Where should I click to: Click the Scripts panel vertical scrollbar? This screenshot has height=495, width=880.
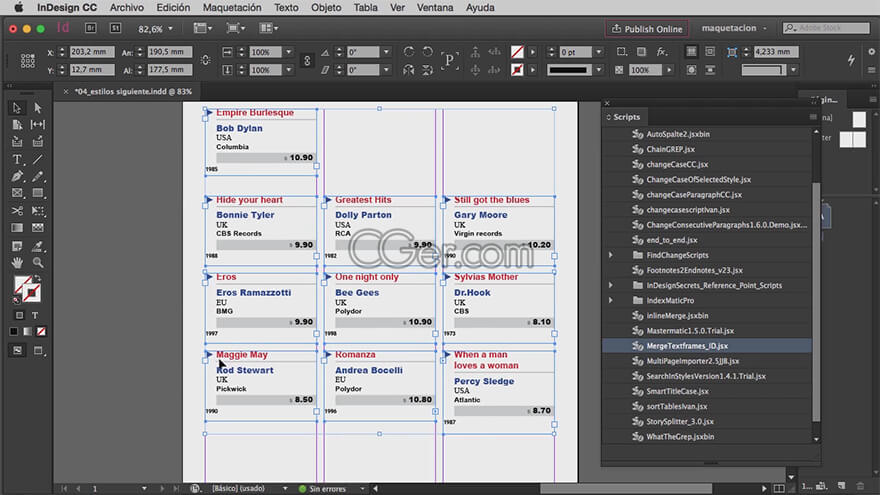point(816,302)
